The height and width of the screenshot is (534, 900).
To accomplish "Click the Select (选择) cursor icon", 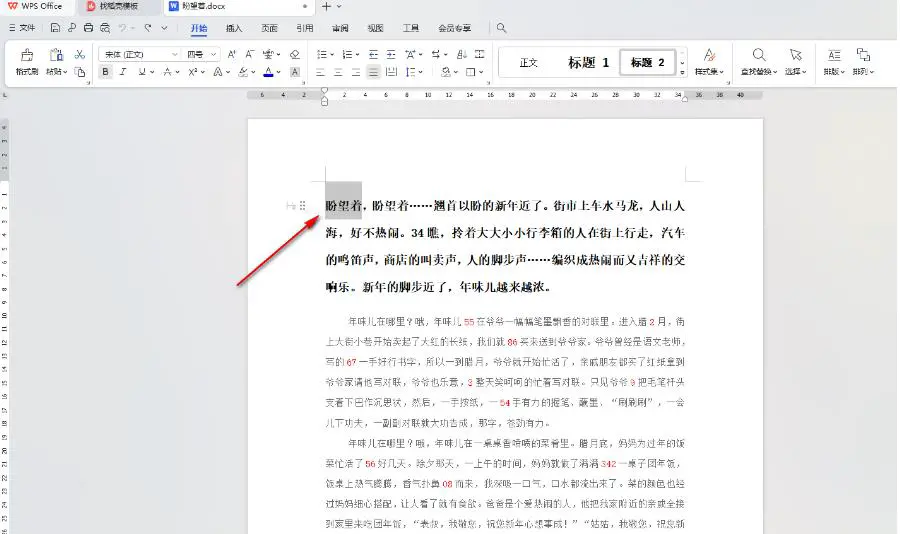I will click(x=796, y=55).
